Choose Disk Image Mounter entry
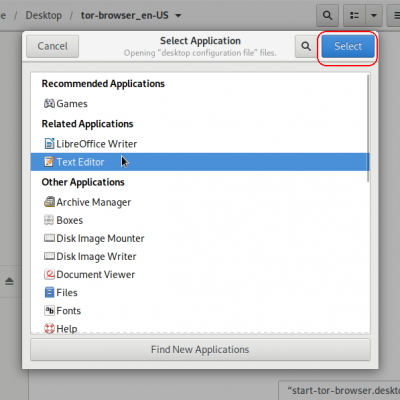 pyautogui.click(x=200, y=238)
